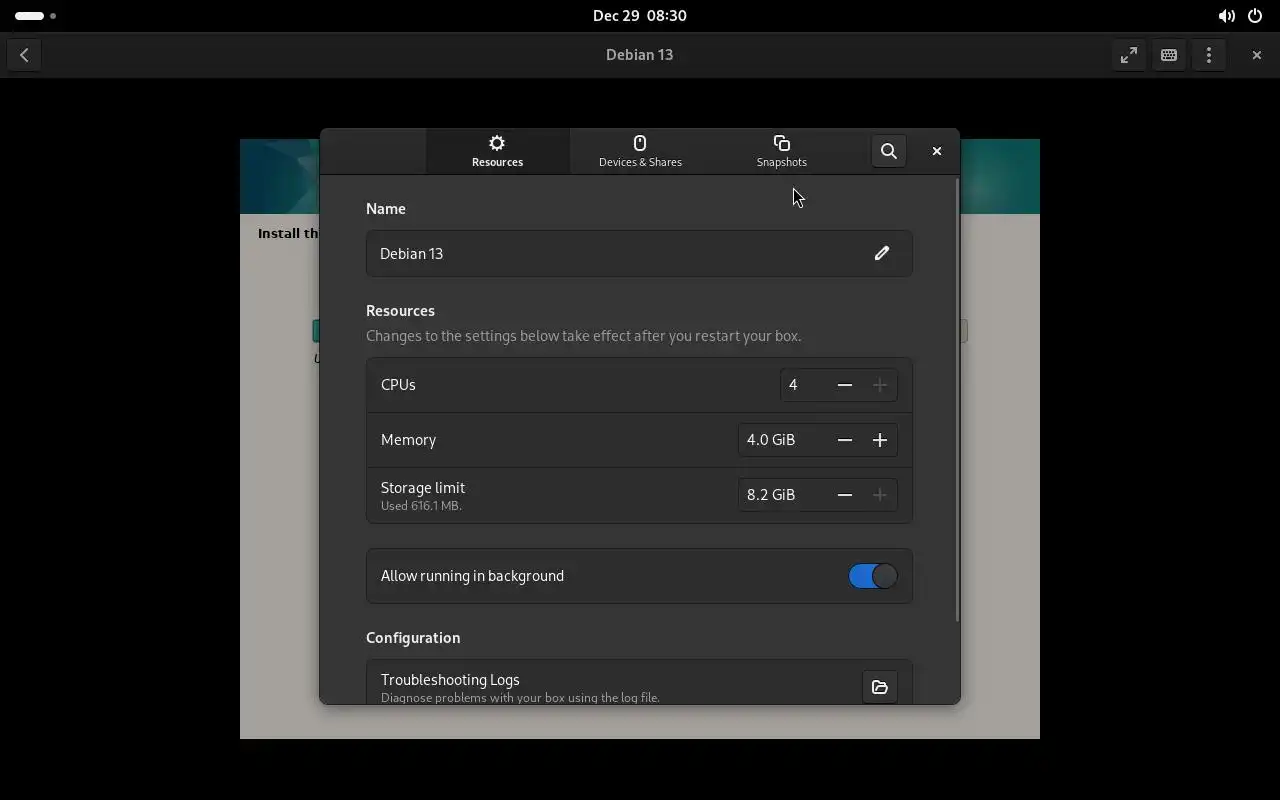This screenshot has width=1280, height=800.
Task: Increase the Storage limit
Action: [880, 495]
